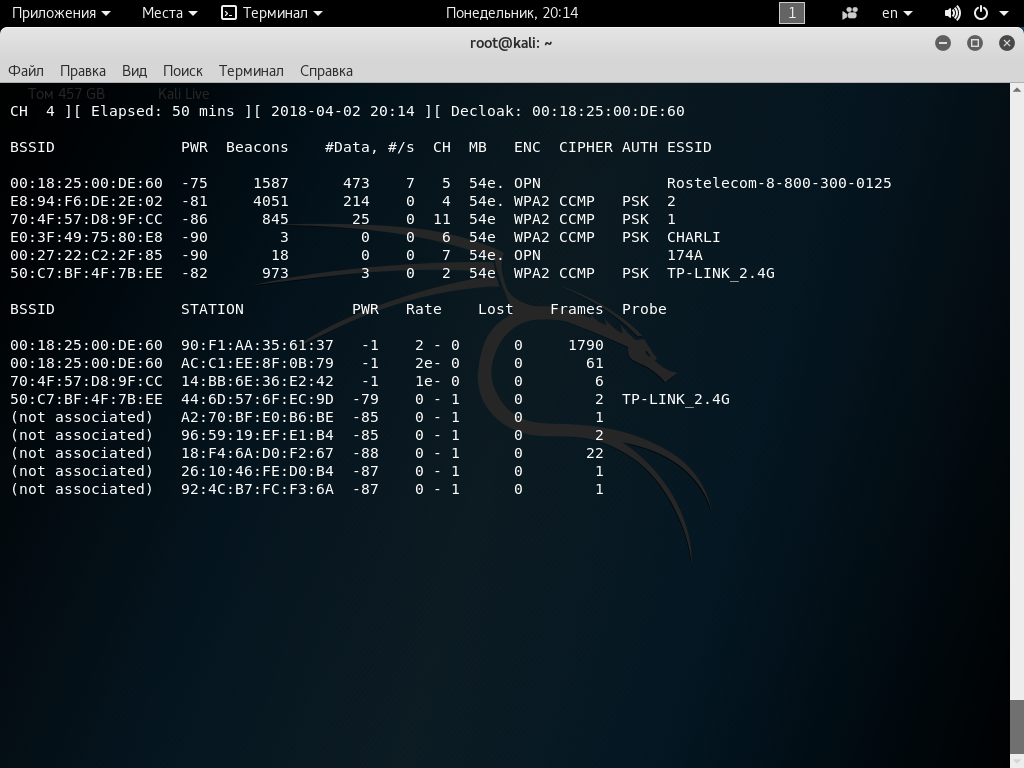Image resolution: width=1024 pixels, height=768 pixels.
Task: Open the Поиск menu
Action: (x=183, y=71)
